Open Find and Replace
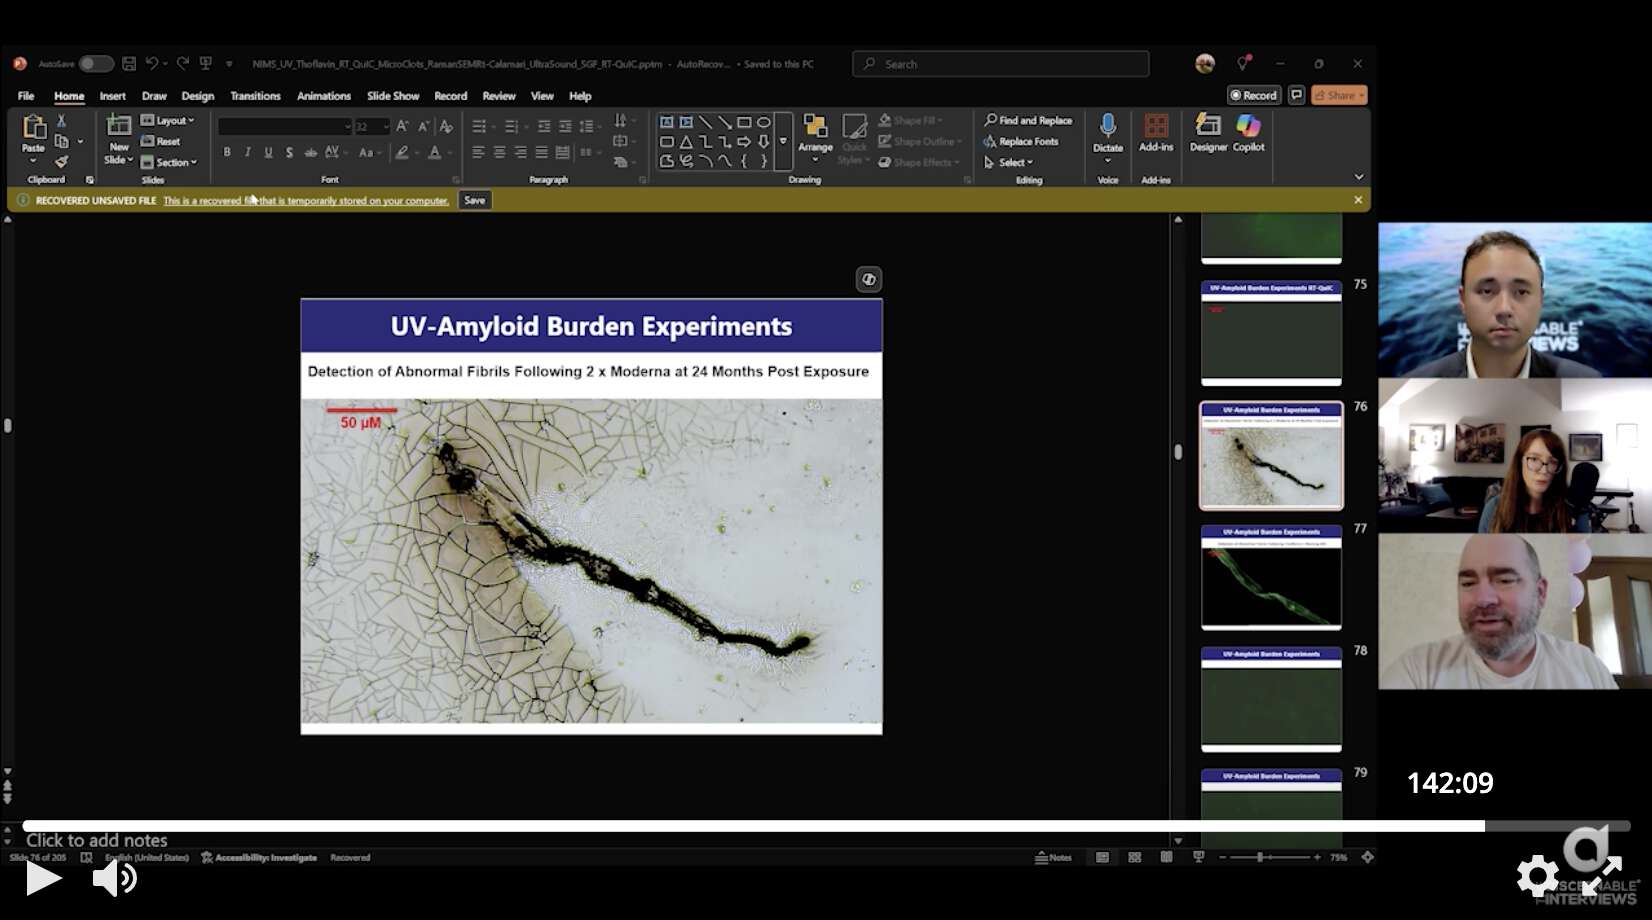 pyautogui.click(x=1028, y=120)
